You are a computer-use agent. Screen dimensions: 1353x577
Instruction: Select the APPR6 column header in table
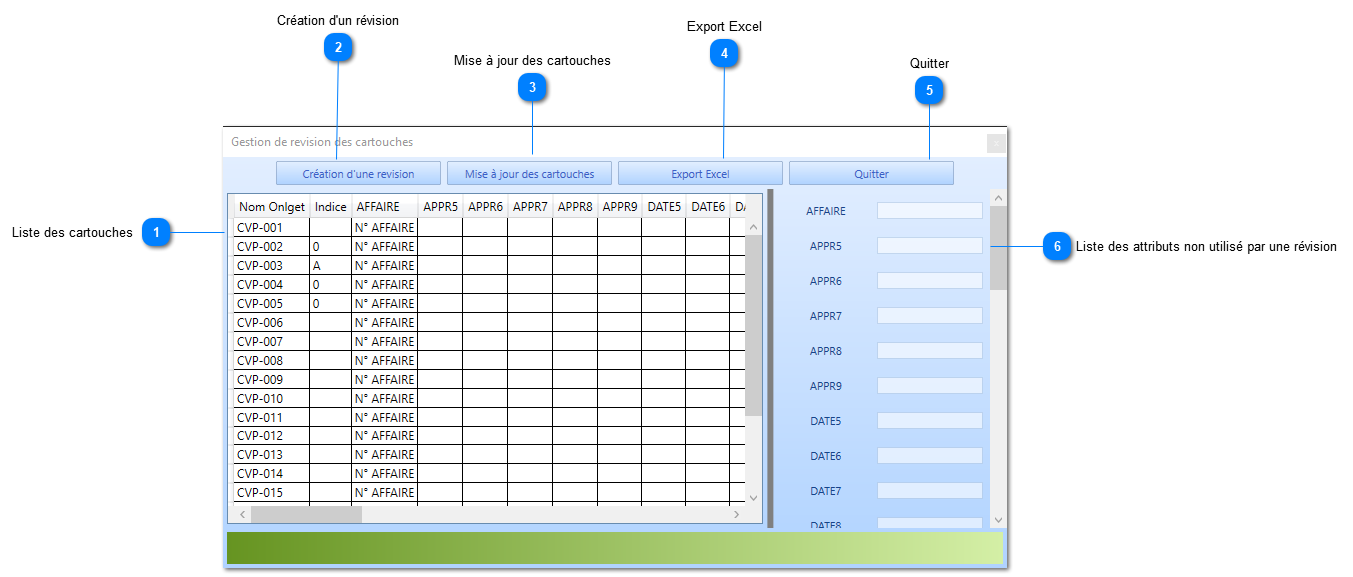485,207
